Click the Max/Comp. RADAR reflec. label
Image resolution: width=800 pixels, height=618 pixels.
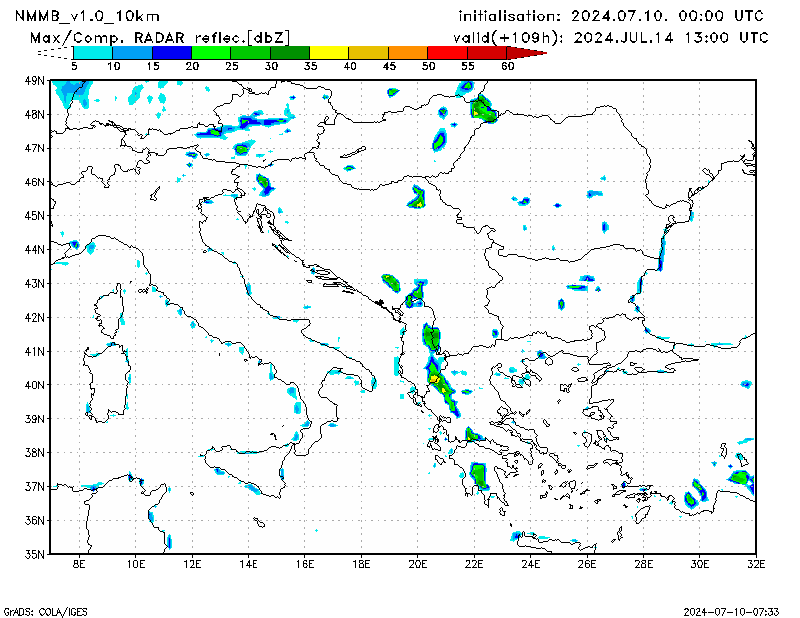click(160, 36)
